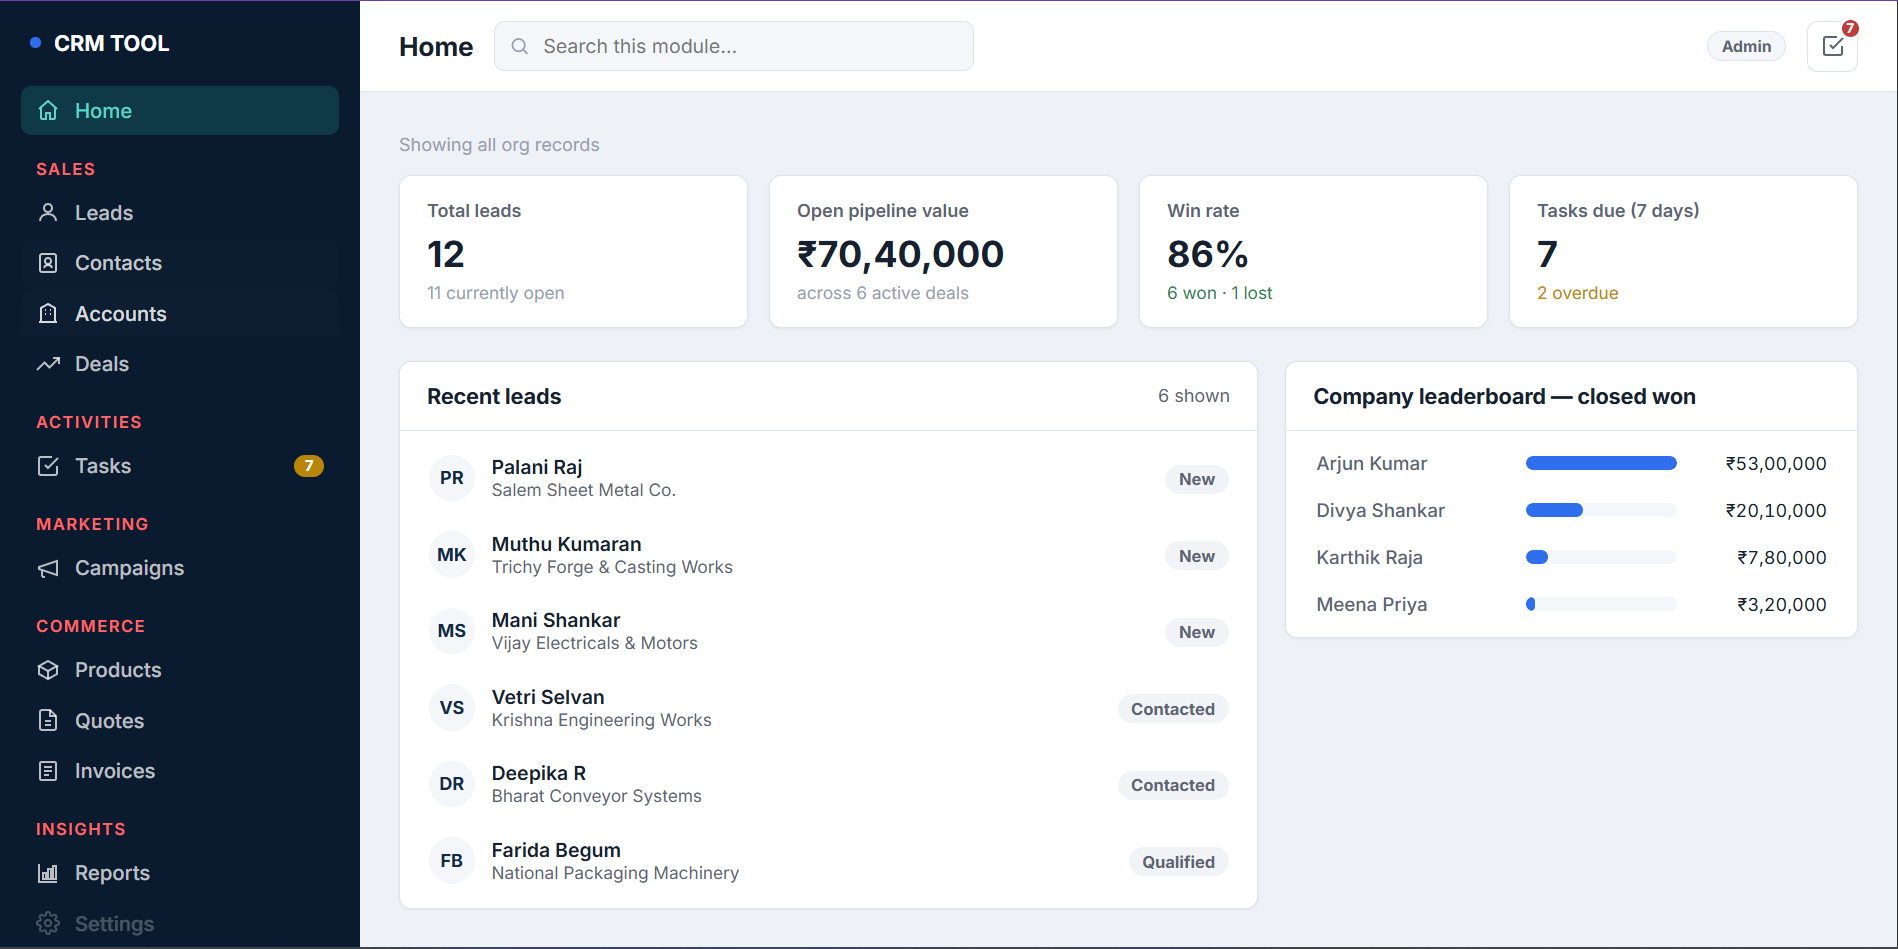
Task: Open the Tasks due (7 days) card
Action: [x=1683, y=251]
